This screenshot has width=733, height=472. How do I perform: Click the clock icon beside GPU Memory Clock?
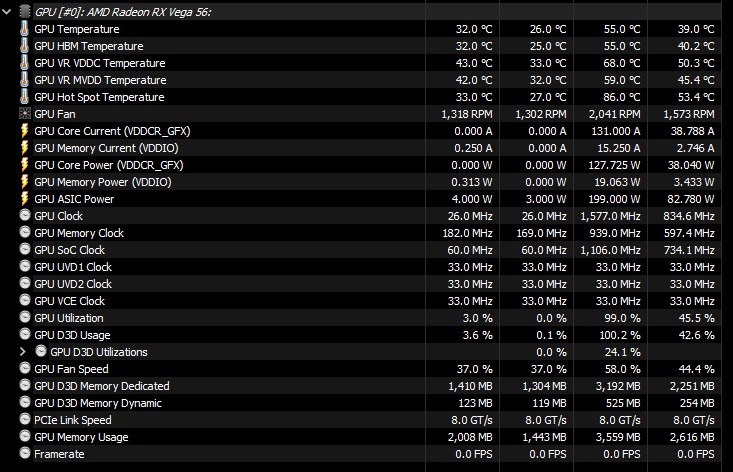(25, 232)
